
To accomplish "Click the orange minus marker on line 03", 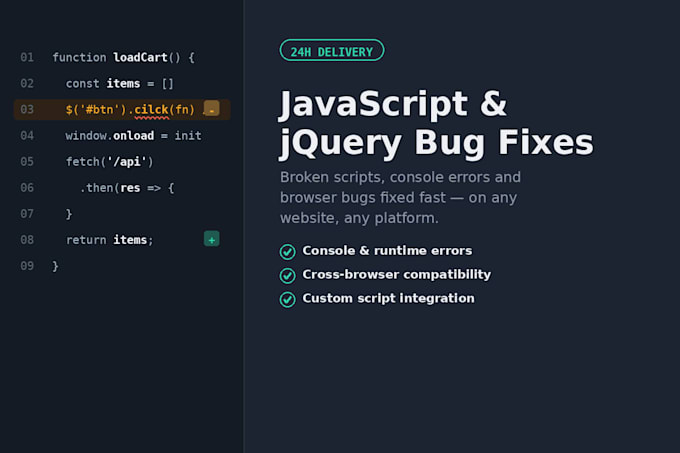I will [212, 108].
